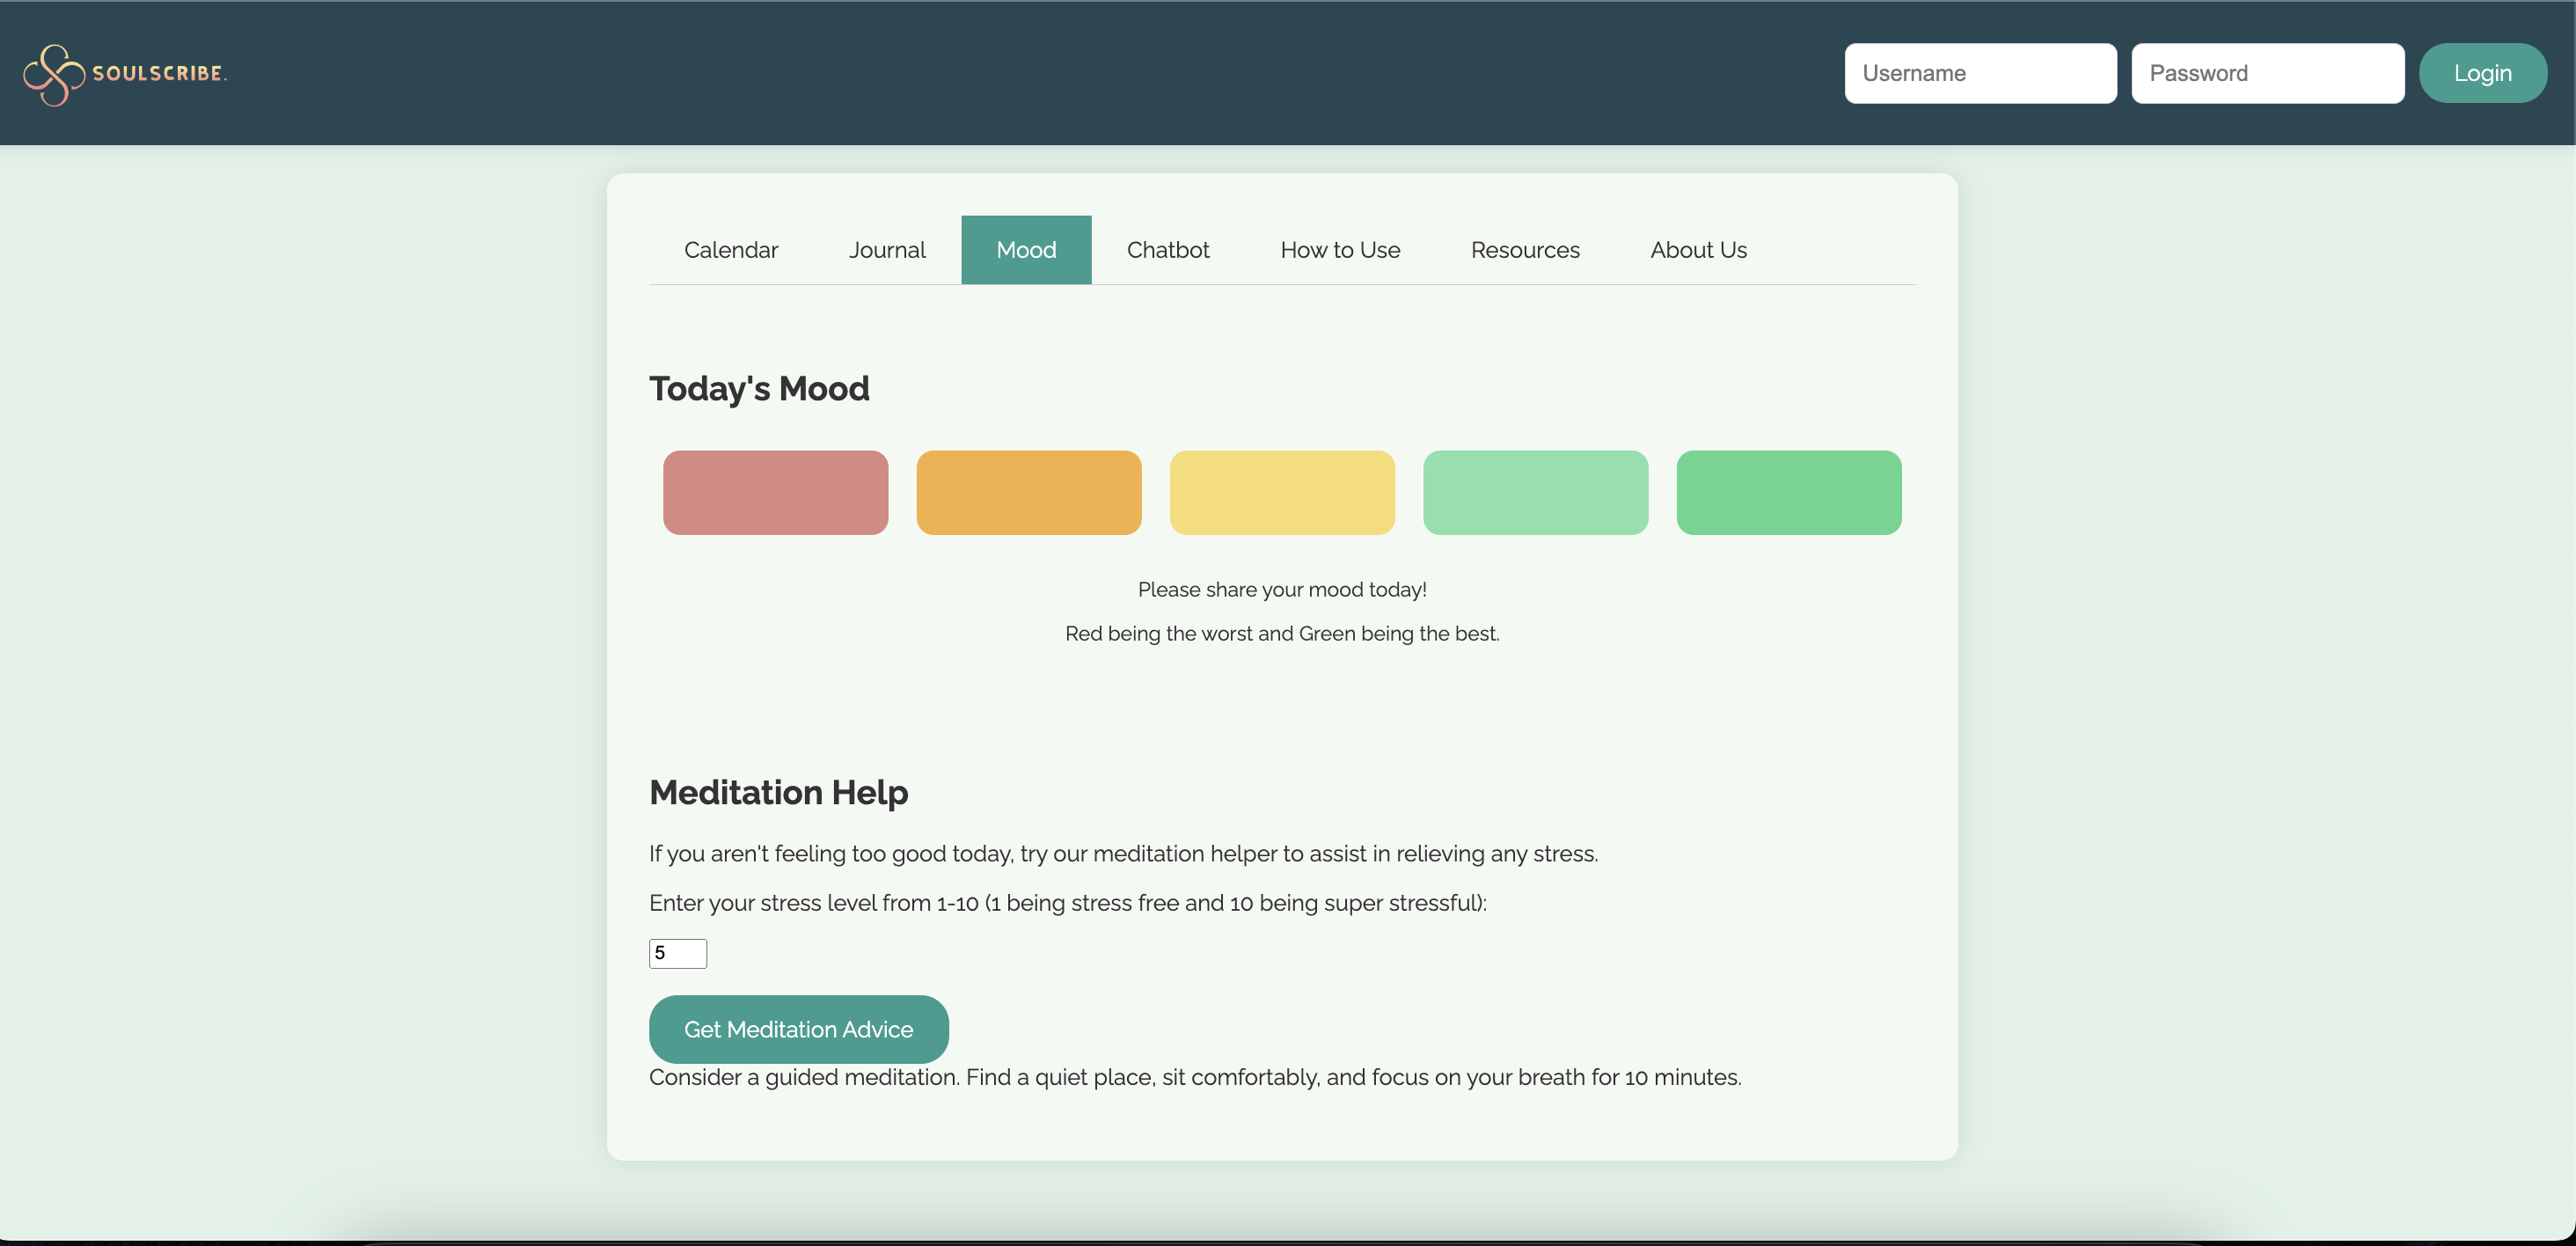Click the SoulScribe logo icon
The image size is (2576, 1246).
point(54,74)
